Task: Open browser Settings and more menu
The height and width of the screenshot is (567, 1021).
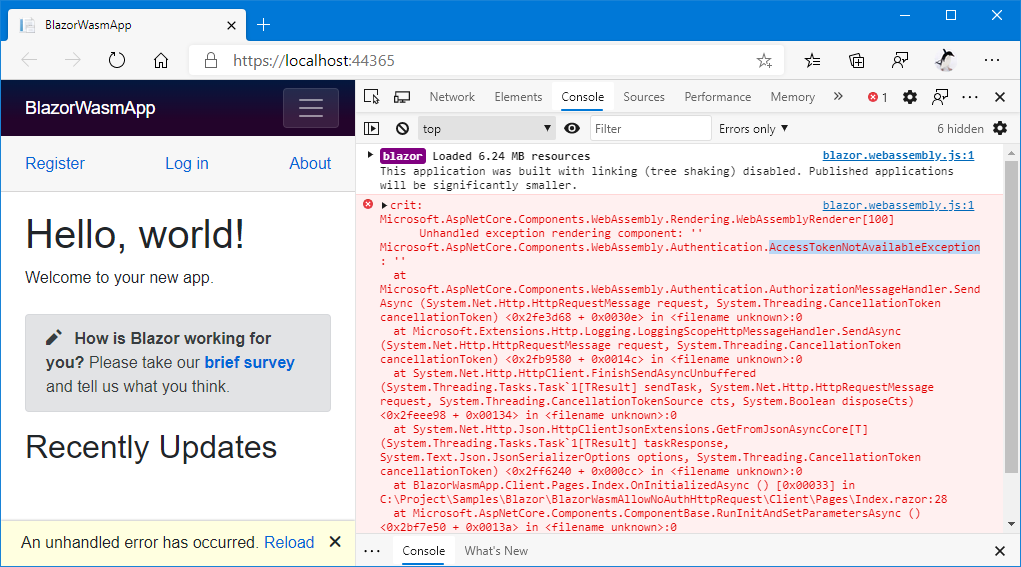Action: point(992,60)
